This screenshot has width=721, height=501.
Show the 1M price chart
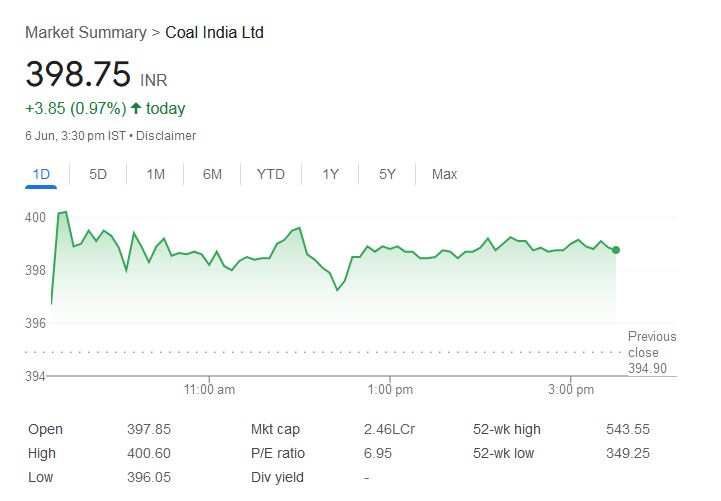155,174
